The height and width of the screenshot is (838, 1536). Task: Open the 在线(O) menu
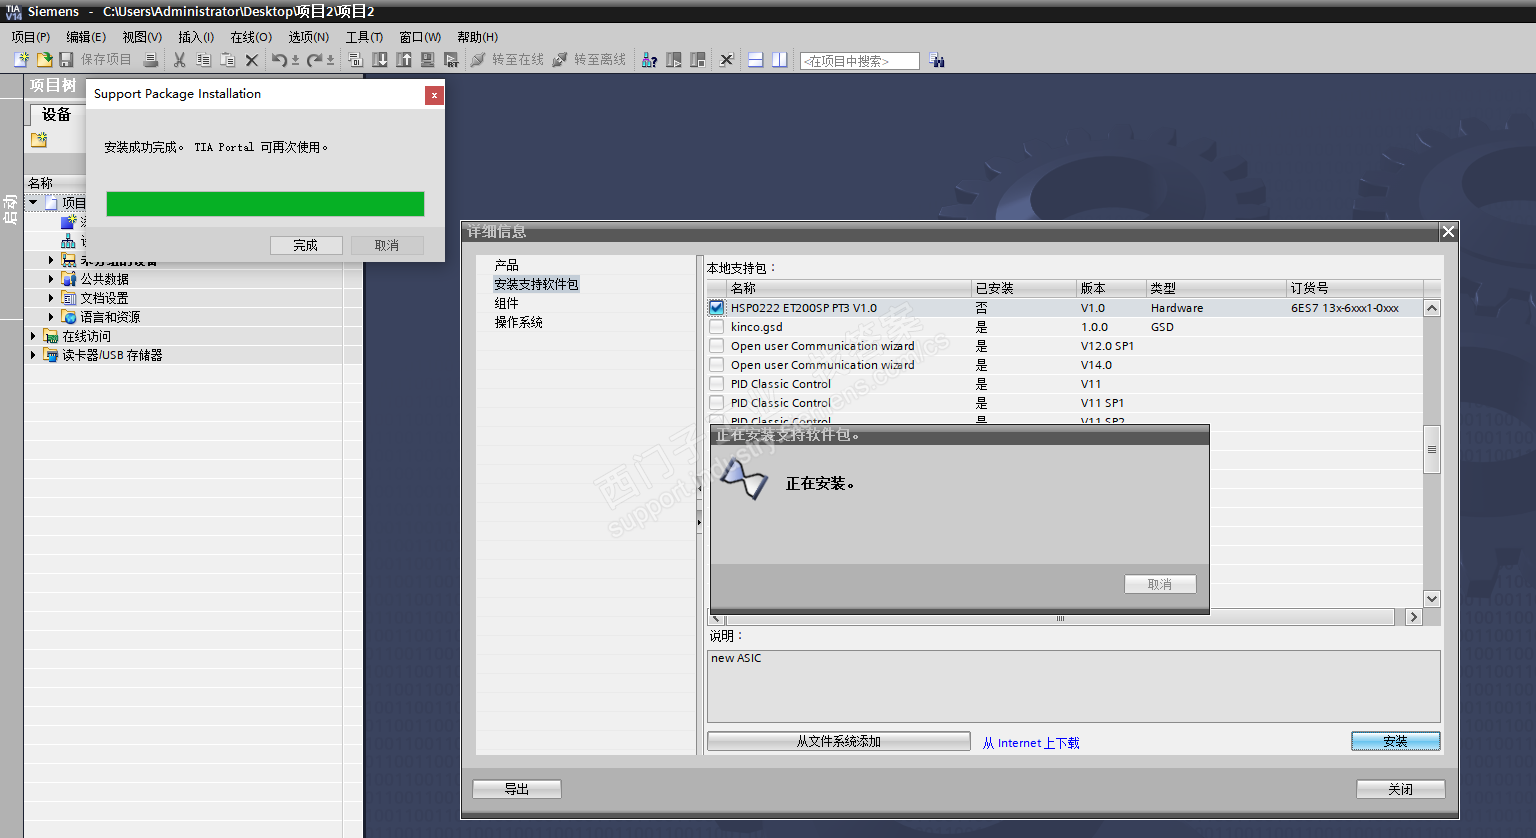tap(251, 37)
